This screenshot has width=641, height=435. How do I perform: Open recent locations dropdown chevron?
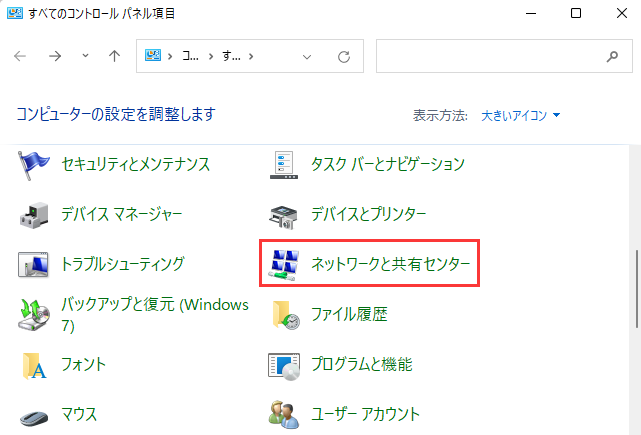click(x=85, y=55)
